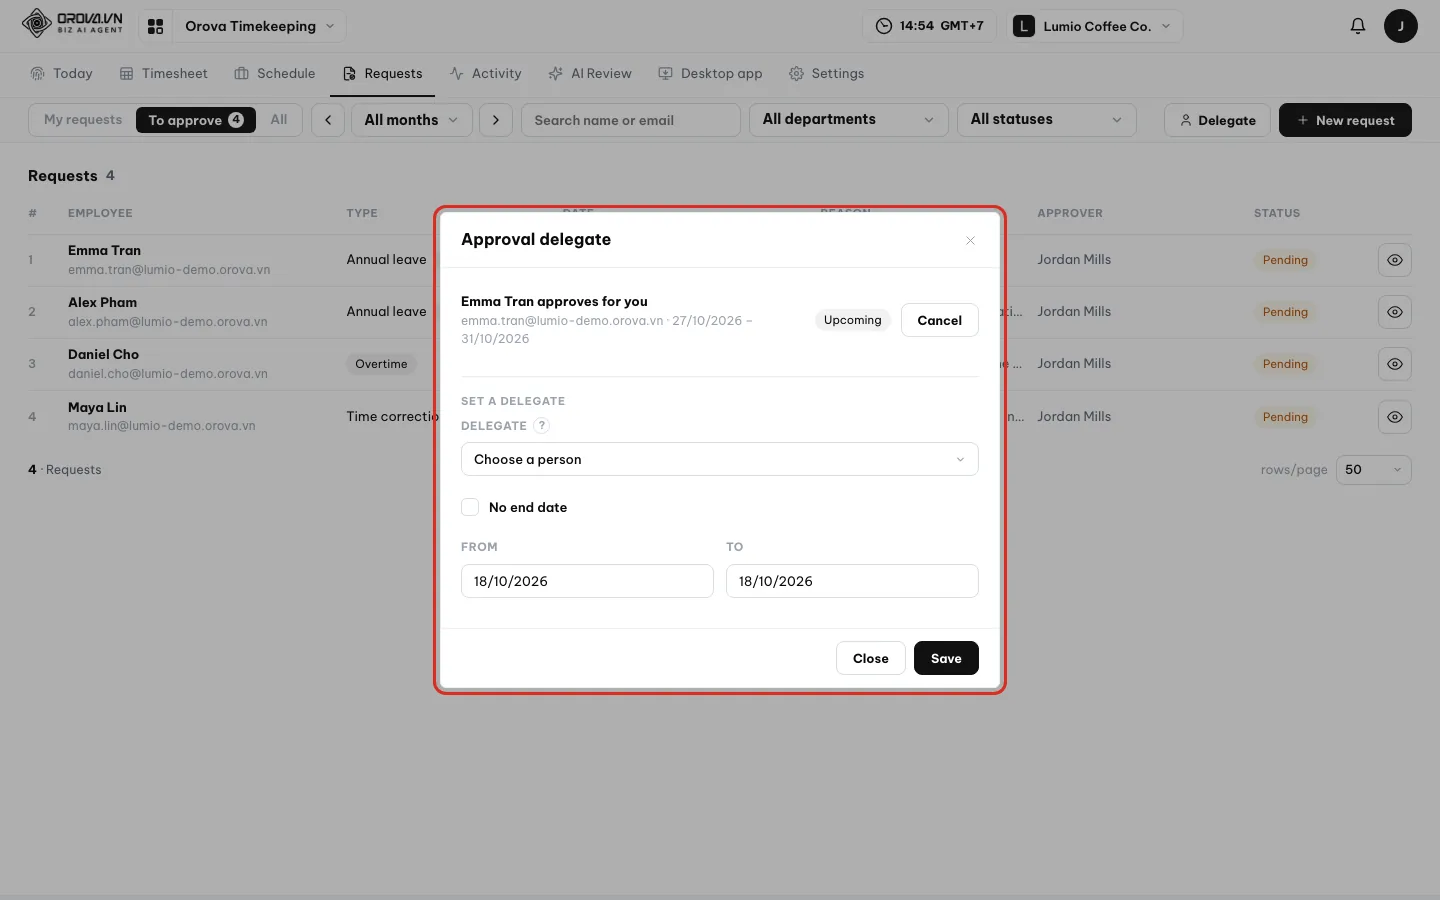Go to previous month arrow
1440x900 pixels.
tap(328, 120)
